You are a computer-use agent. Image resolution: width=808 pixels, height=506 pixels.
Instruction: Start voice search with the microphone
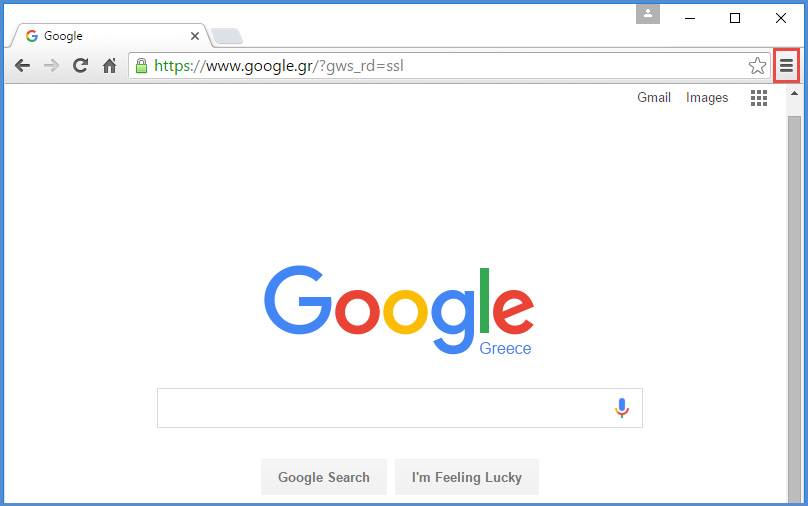622,408
